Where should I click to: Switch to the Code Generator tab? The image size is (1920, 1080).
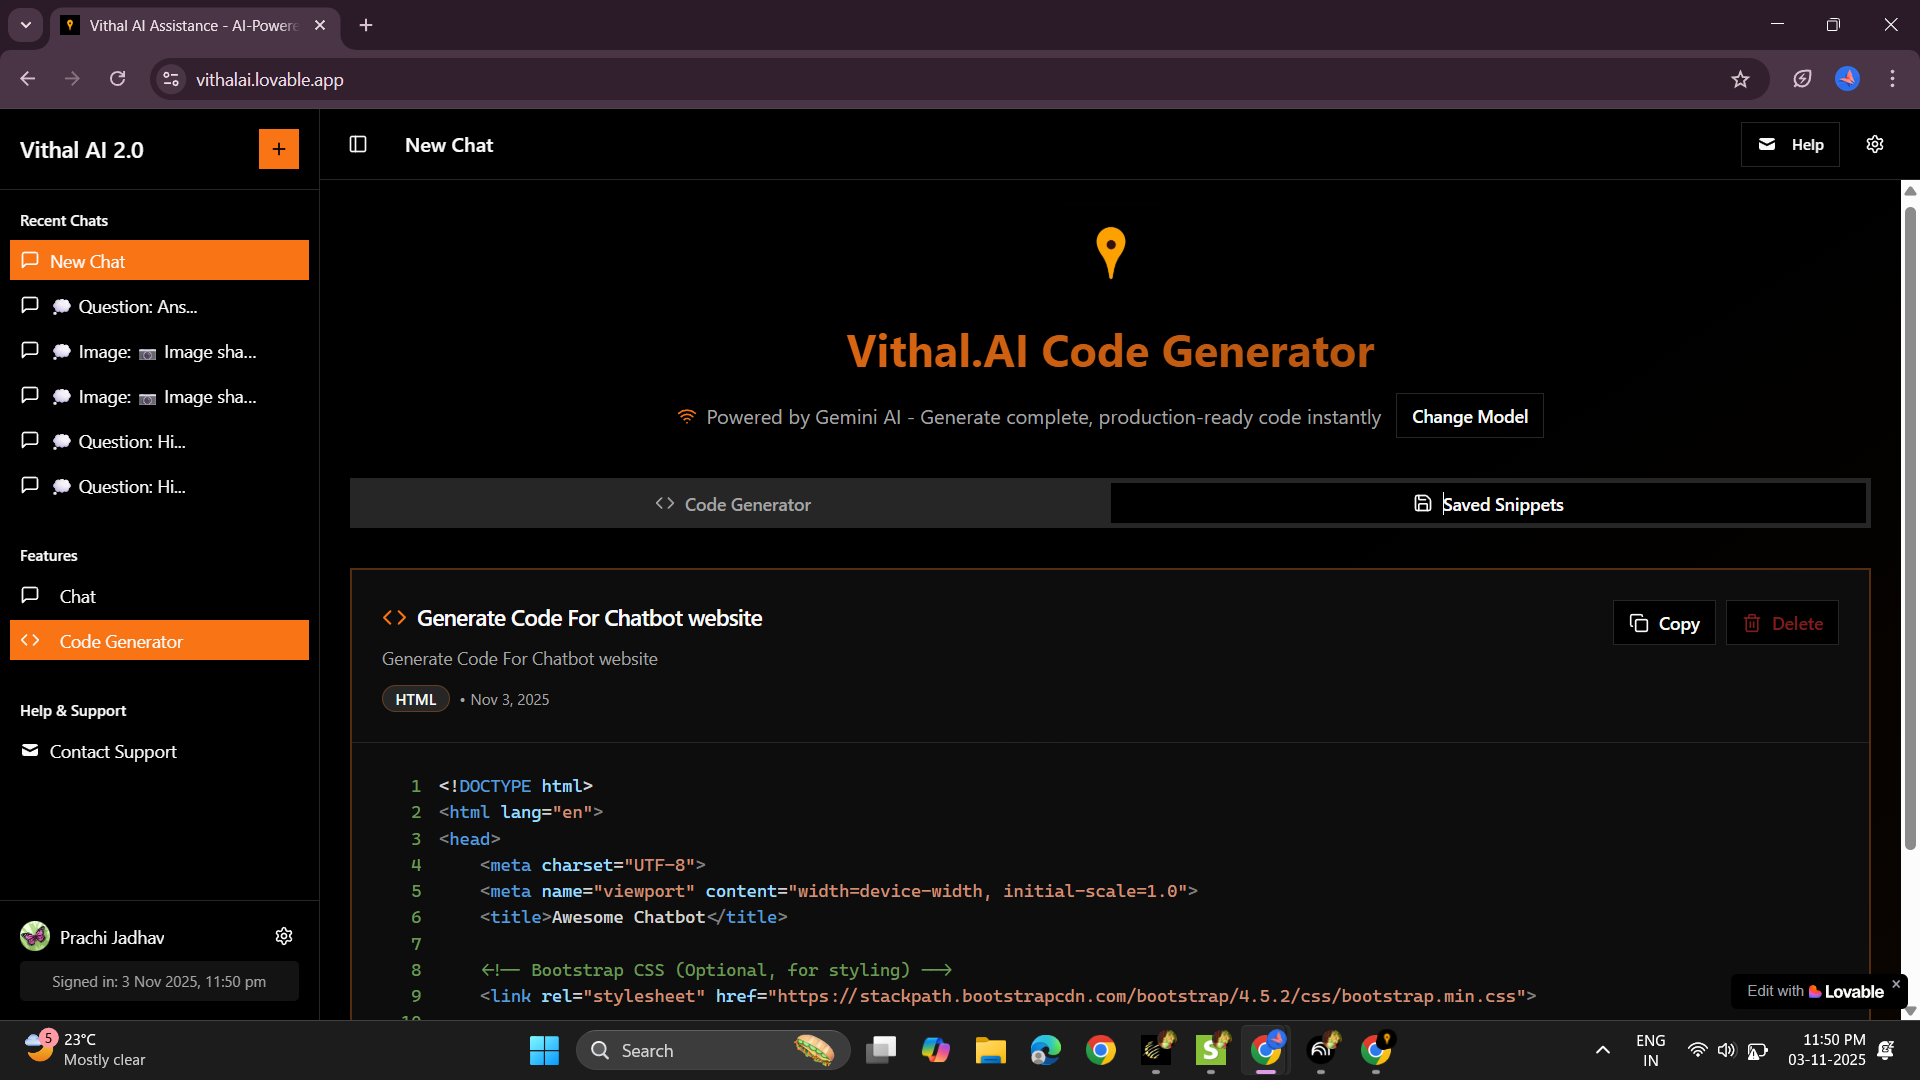pos(731,504)
